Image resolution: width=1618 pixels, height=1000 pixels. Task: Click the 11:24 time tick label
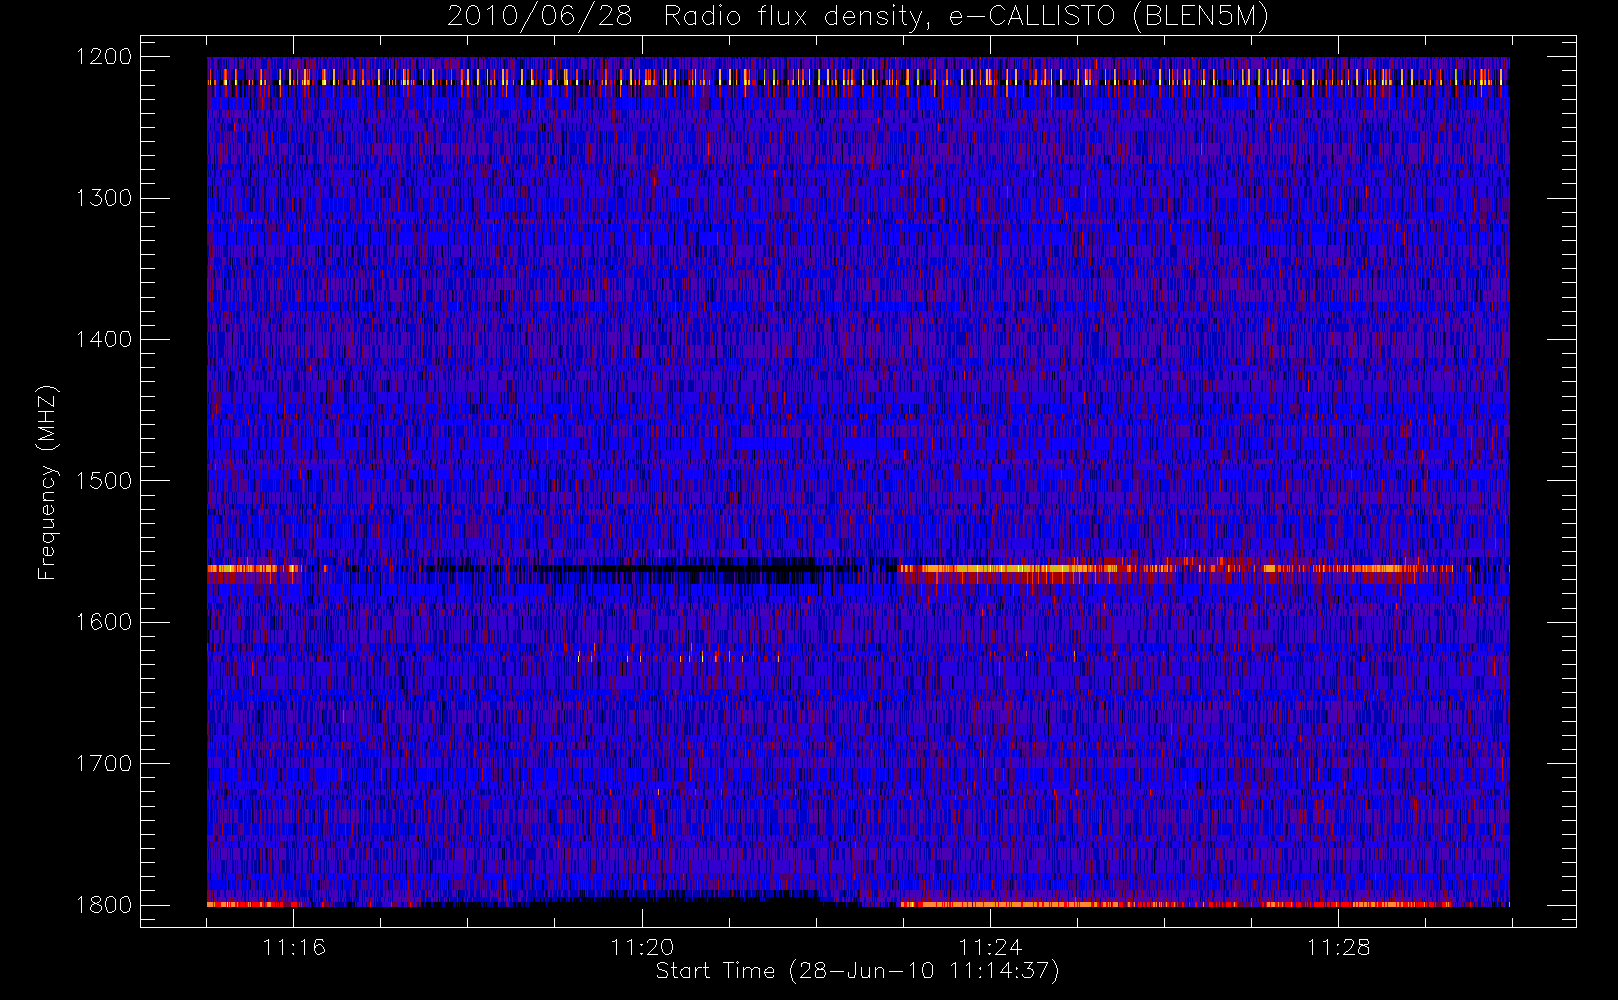point(990,947)
